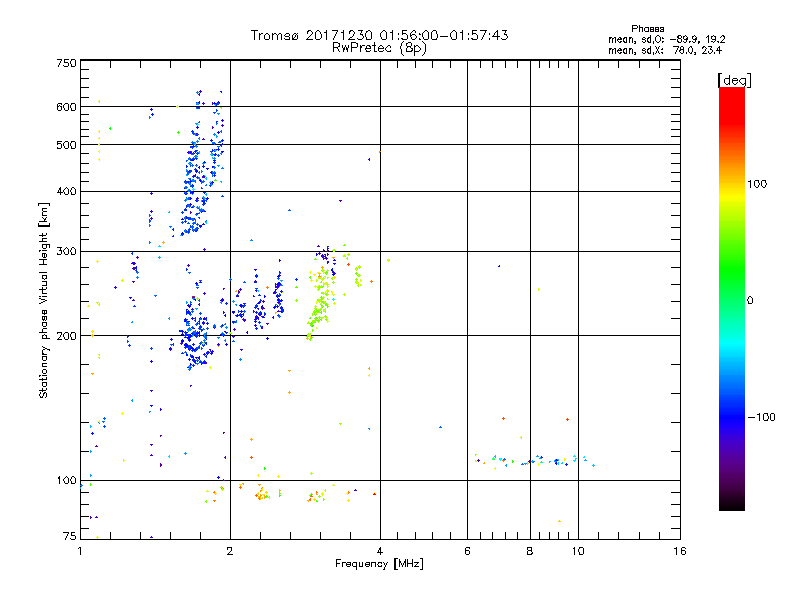Click the colorbar tick label '100'

[757, 184]
